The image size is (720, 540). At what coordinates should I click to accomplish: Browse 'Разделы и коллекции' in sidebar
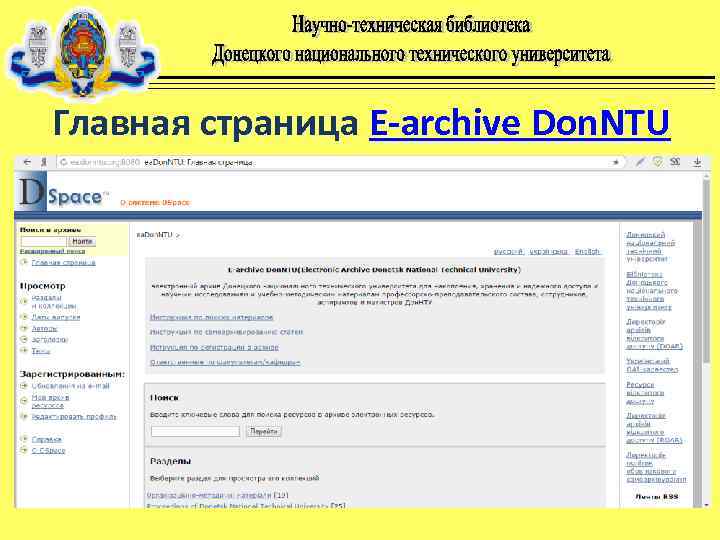click(53, 302)
